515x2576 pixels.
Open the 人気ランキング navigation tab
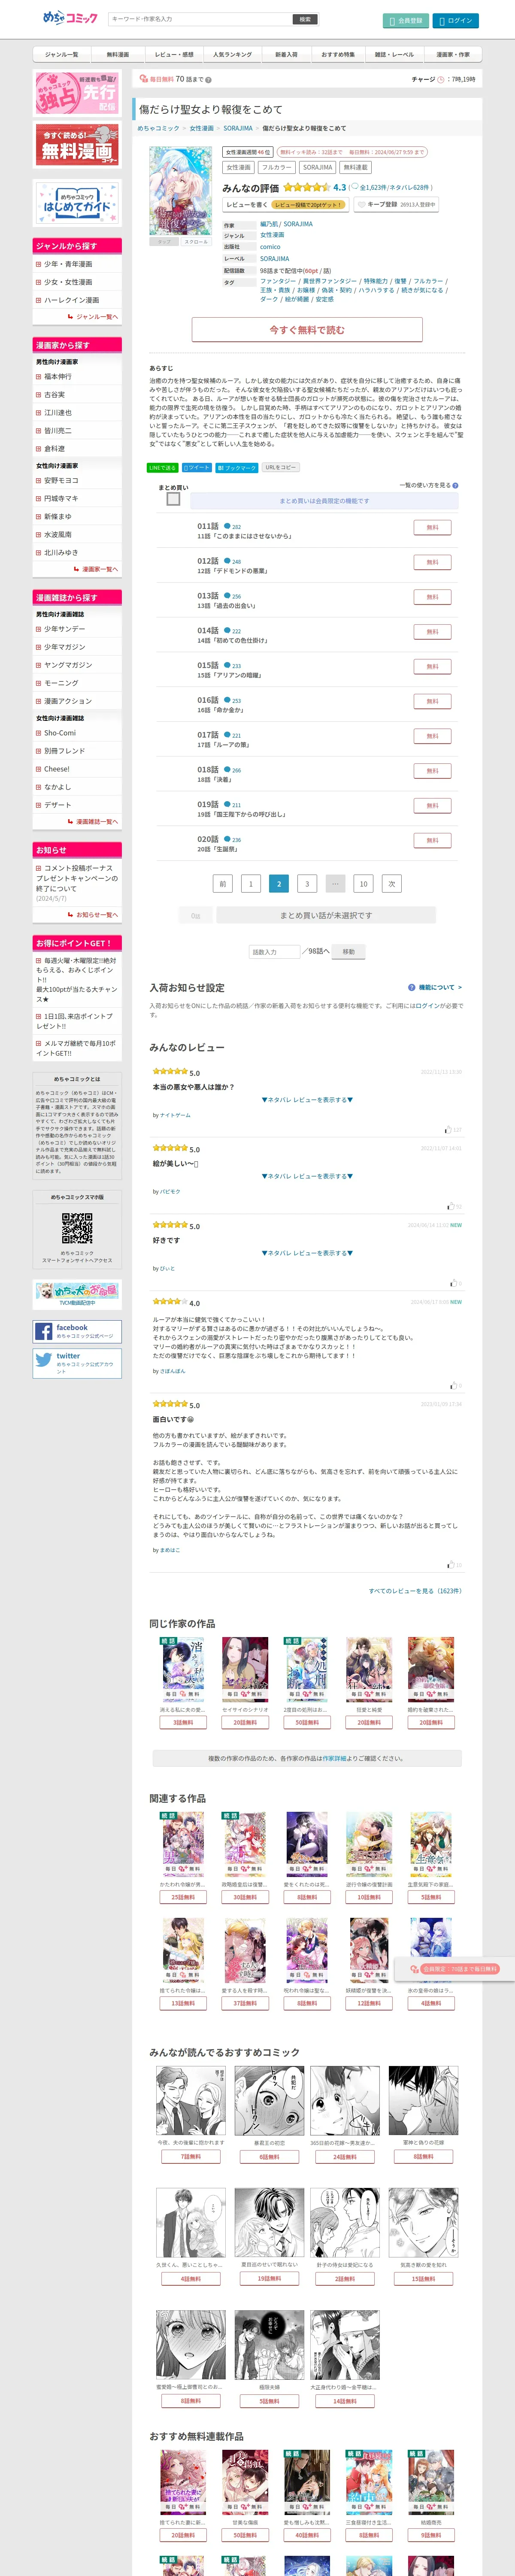pos(232,54)
